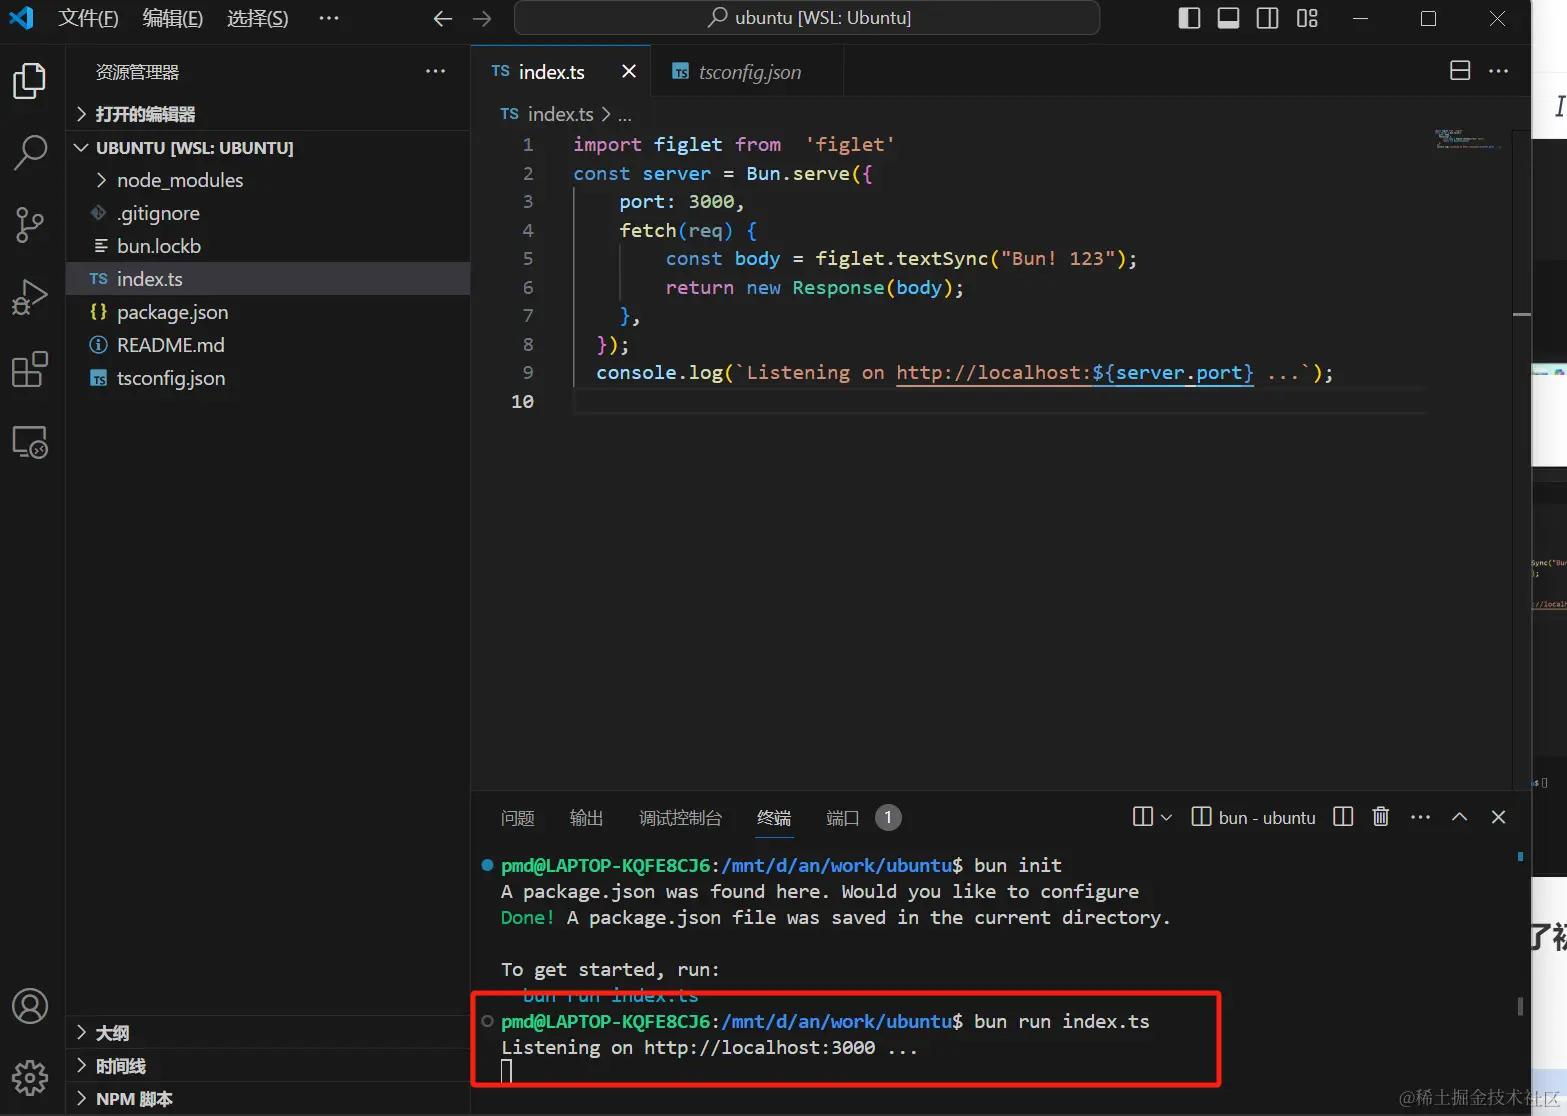
Task: Open the Source Control view
Action: click(x=30, y=225)
